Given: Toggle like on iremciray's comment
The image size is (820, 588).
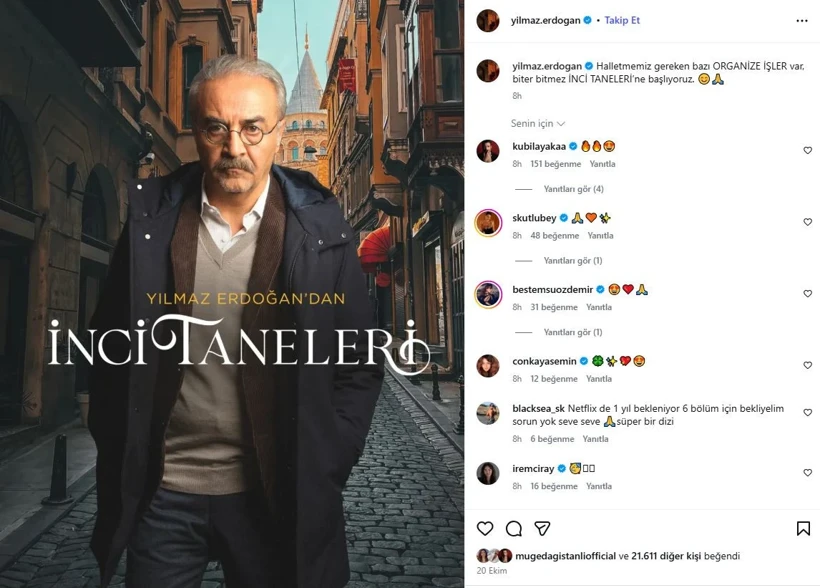Looking at the screenshot, I should coord(807,473).
